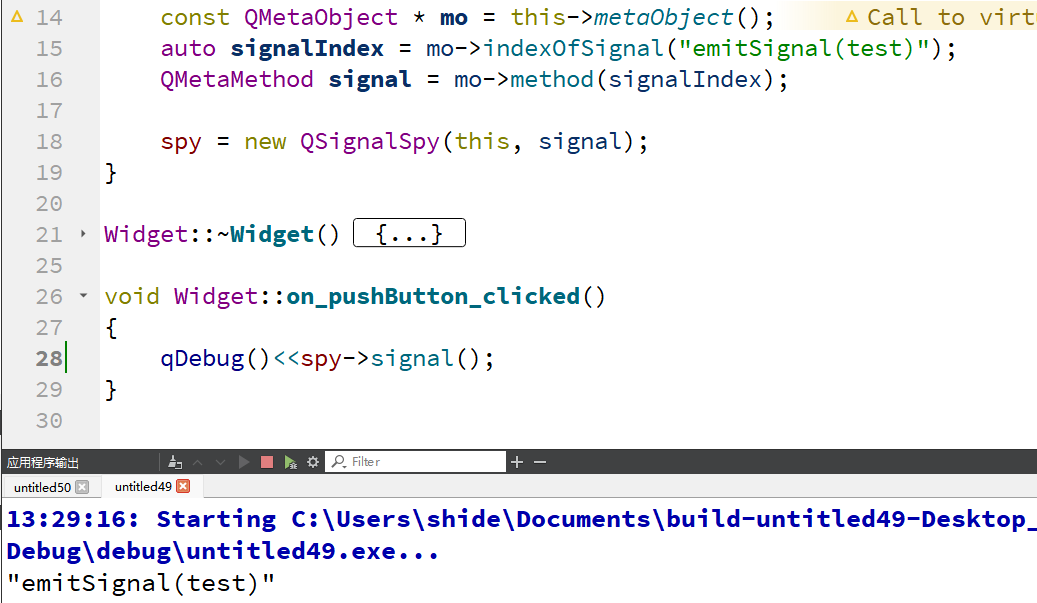This screenshot has width=1037, height=603.
Task: Go to the previous output item with the up arrow
Action: (x=197, y=462)
